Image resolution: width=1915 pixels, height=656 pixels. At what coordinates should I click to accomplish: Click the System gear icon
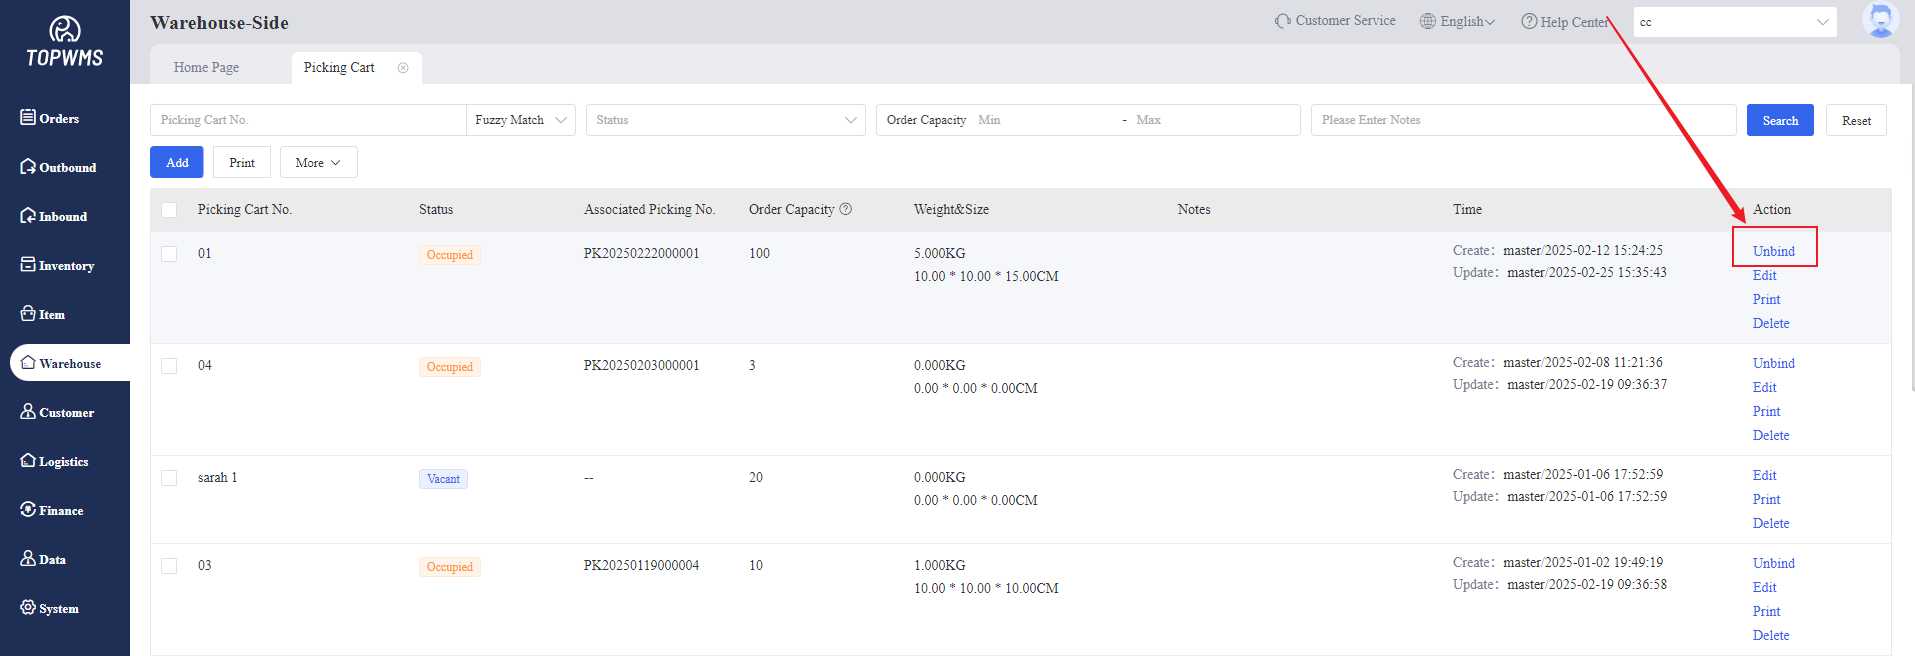point(28,608)
